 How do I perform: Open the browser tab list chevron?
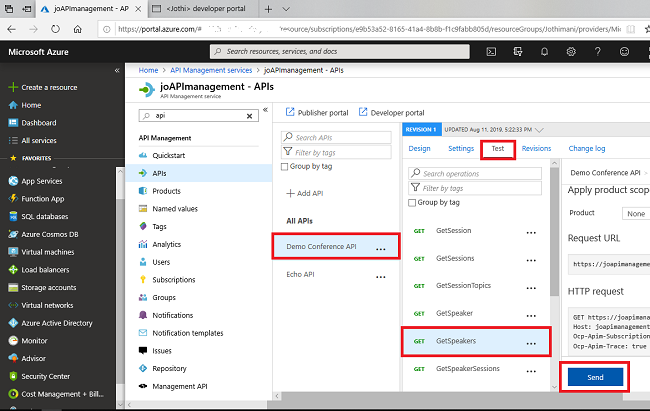click(x=286, y=9)
